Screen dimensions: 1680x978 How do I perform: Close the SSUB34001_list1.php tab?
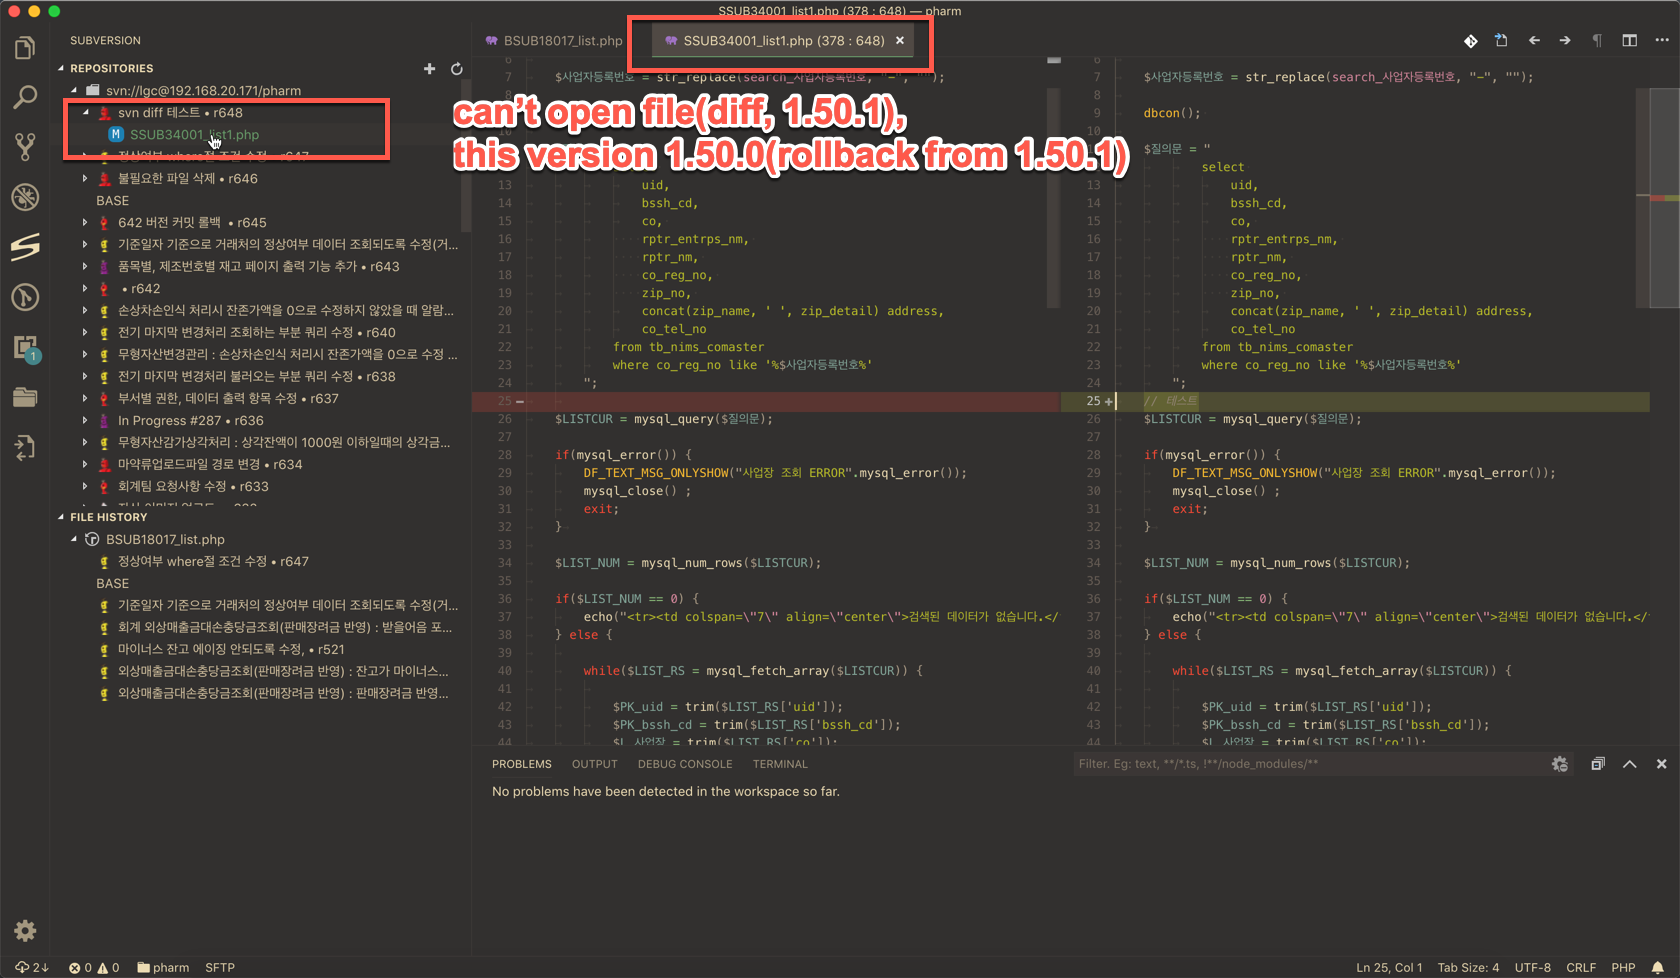pyautogui.click(x=900, y=41)
